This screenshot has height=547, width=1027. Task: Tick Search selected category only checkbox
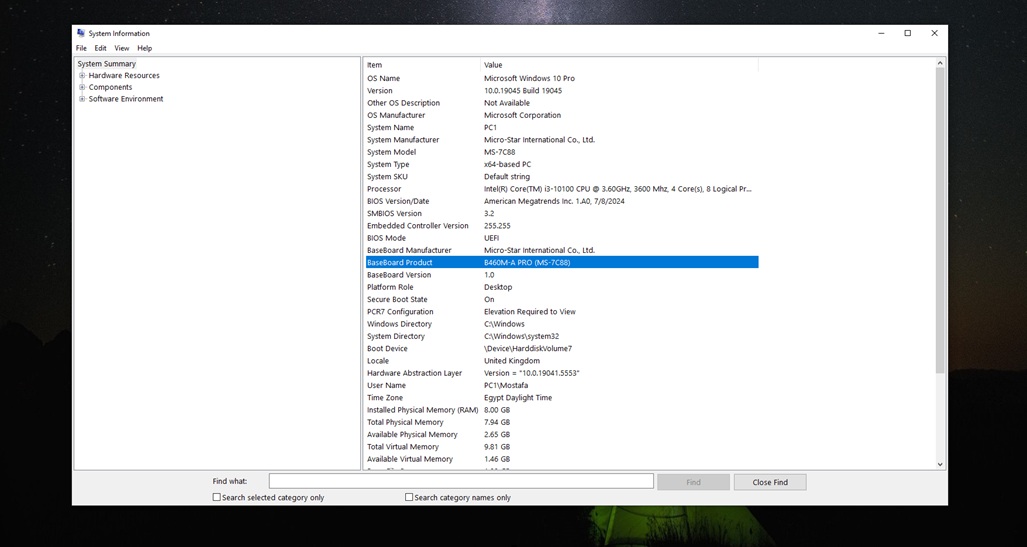point(217,497)
